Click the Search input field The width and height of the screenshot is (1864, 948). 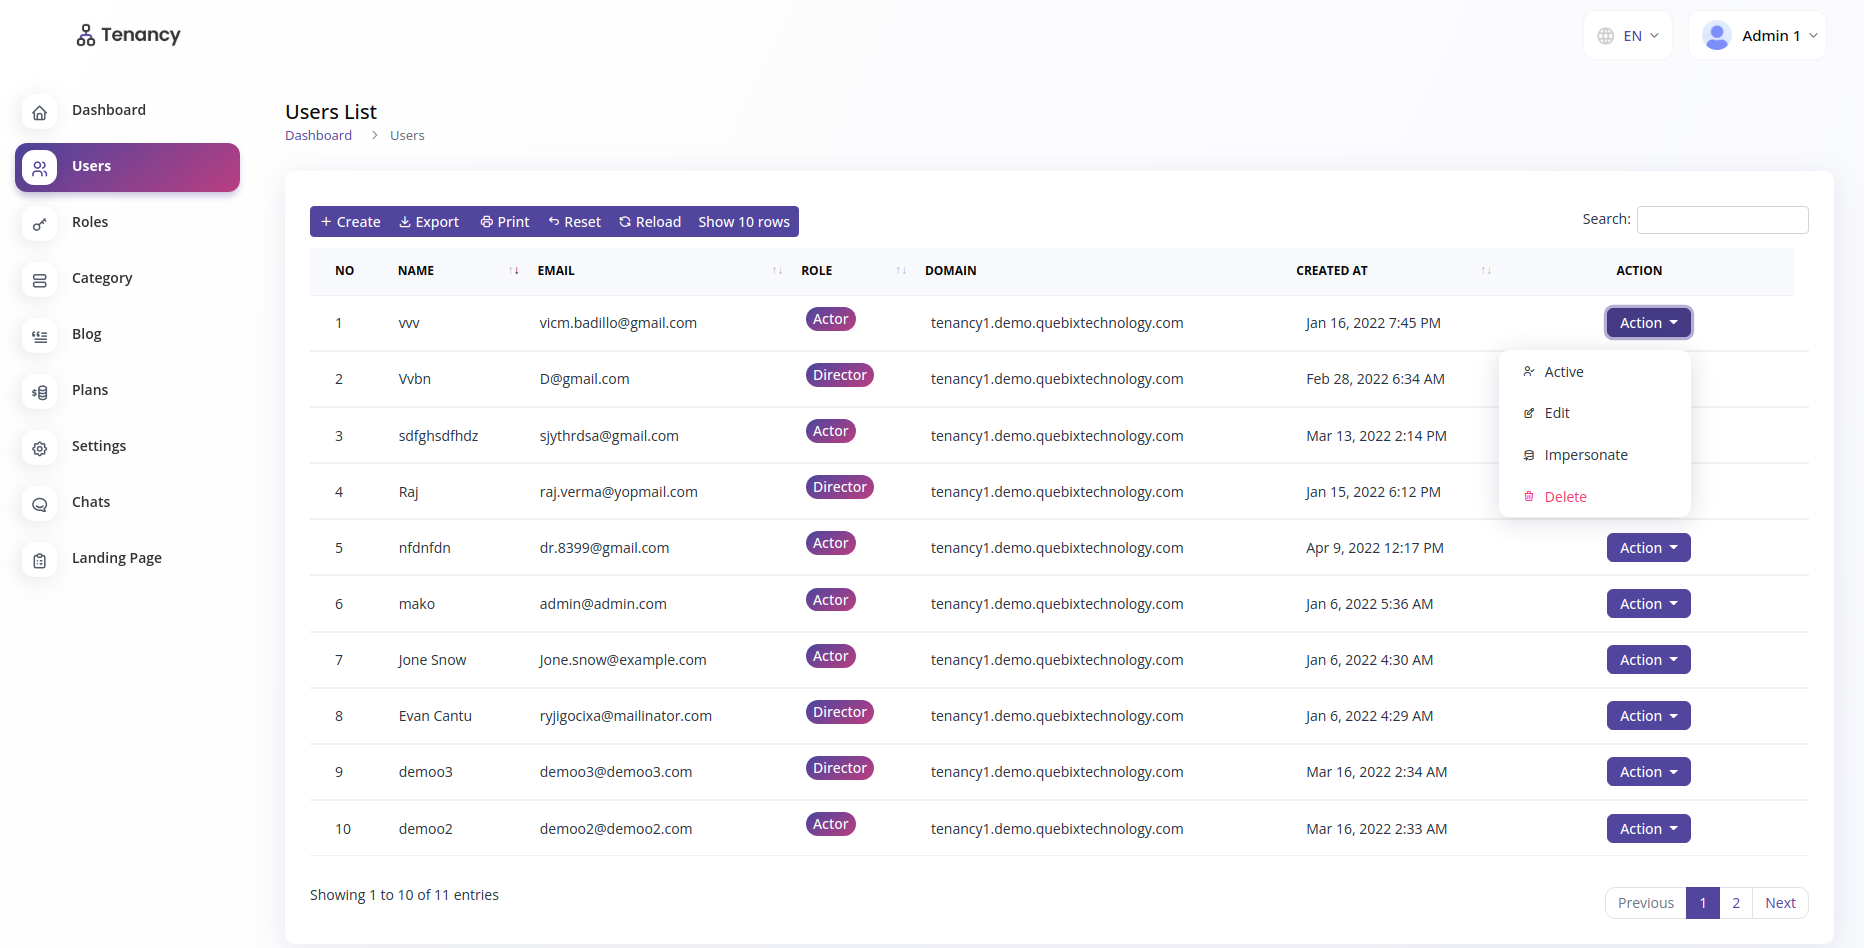coord(1722,220)
